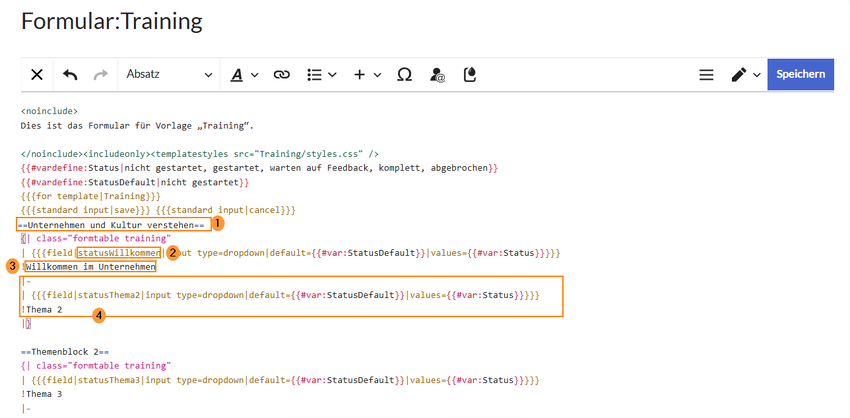Click the Themenblock 2 heading line
The width and height of the screenshot is (850, 418).
point(64,352)
